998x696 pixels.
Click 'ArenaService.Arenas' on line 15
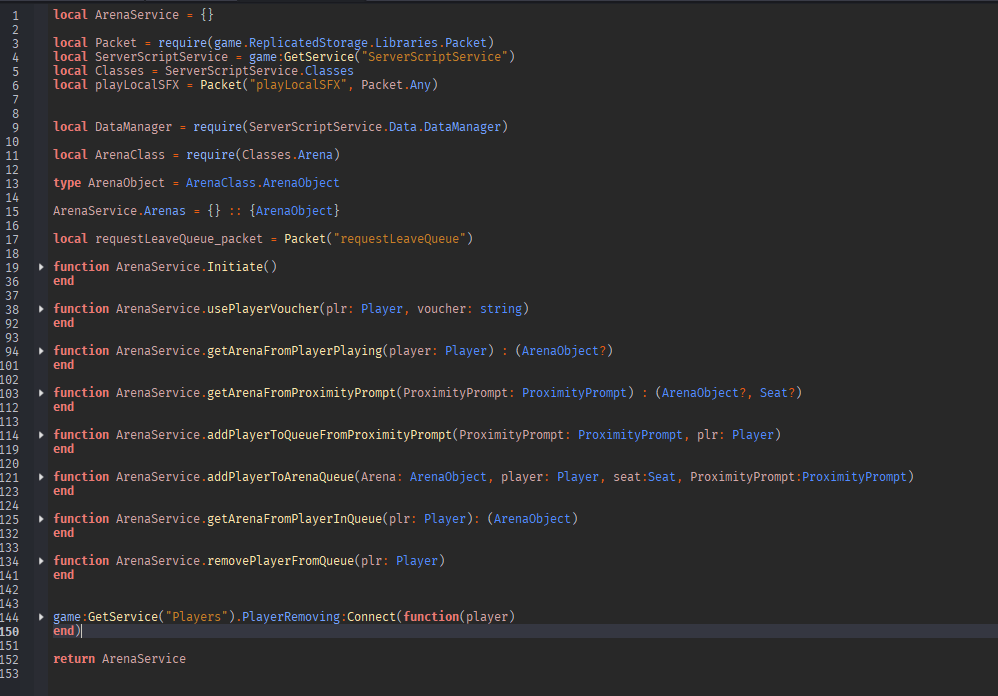point(119,211)
